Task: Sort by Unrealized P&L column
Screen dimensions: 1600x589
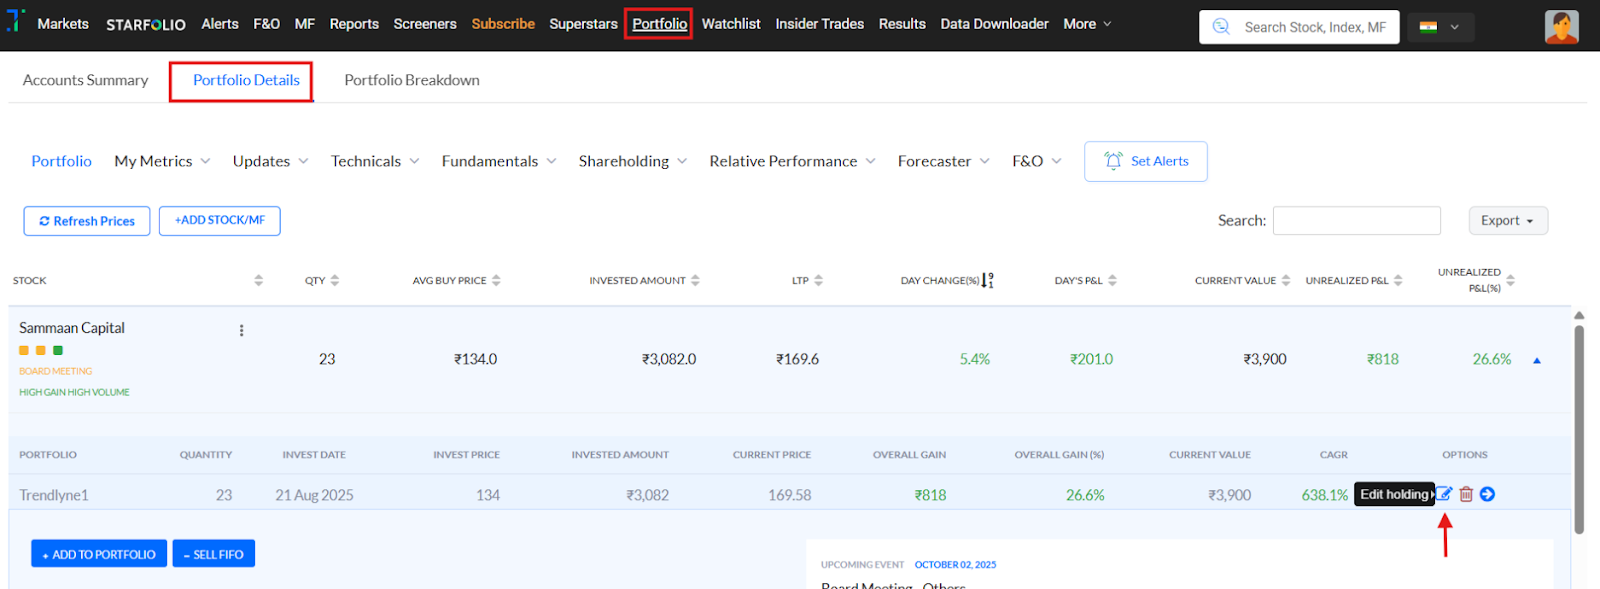Action: click(1398, 280)
